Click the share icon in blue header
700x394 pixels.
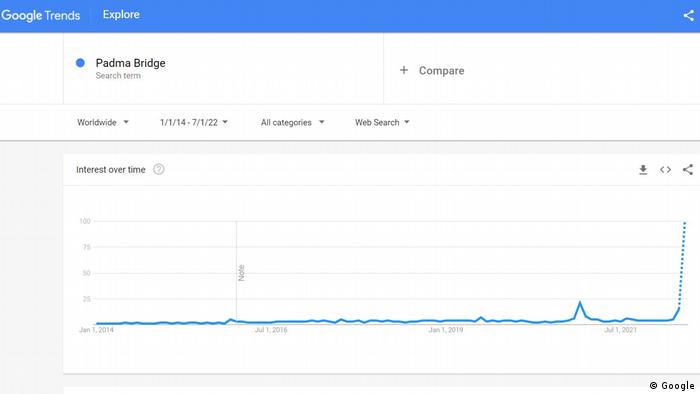click(688, 16)
